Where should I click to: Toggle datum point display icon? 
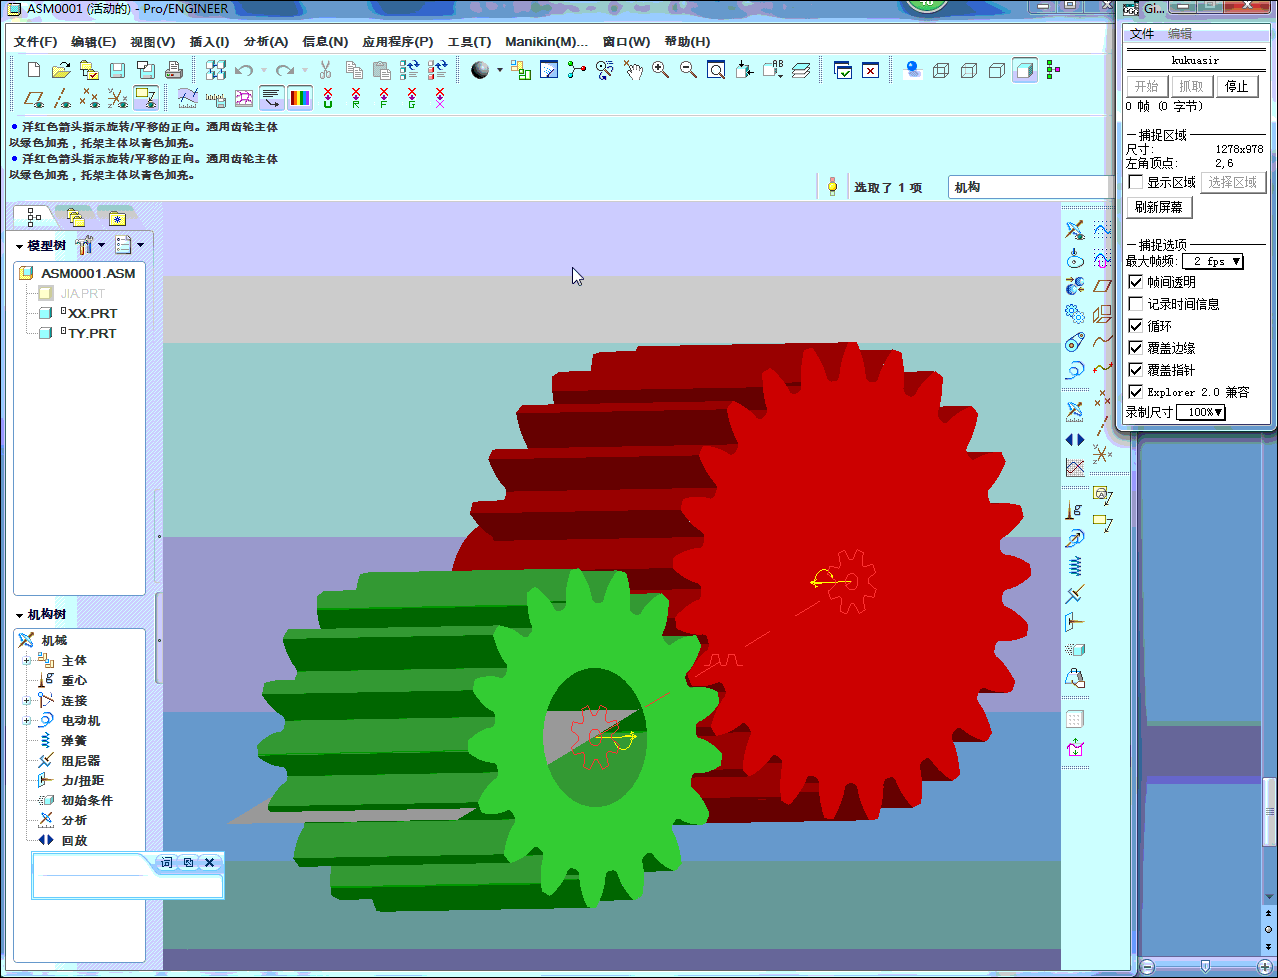(90, 98)
